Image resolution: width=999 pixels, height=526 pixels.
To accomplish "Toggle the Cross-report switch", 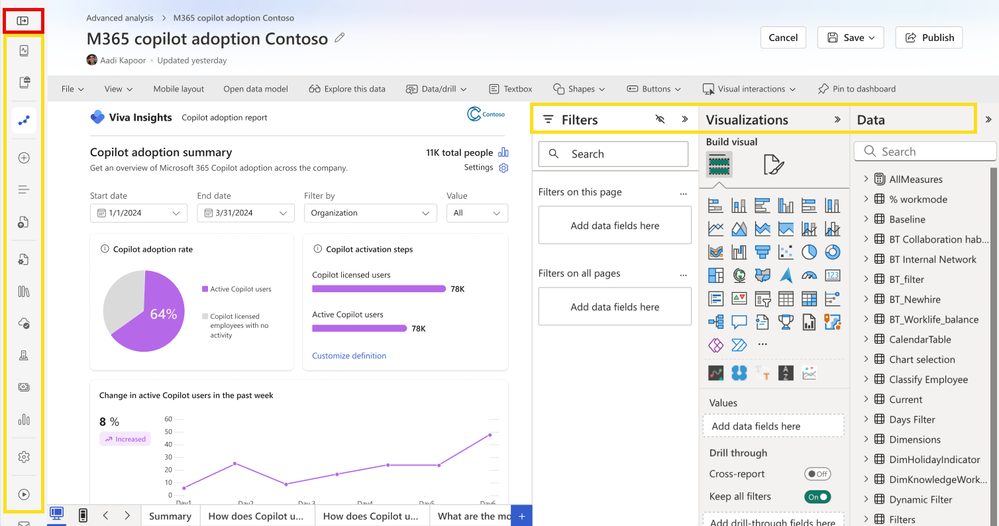I will 817,474.
